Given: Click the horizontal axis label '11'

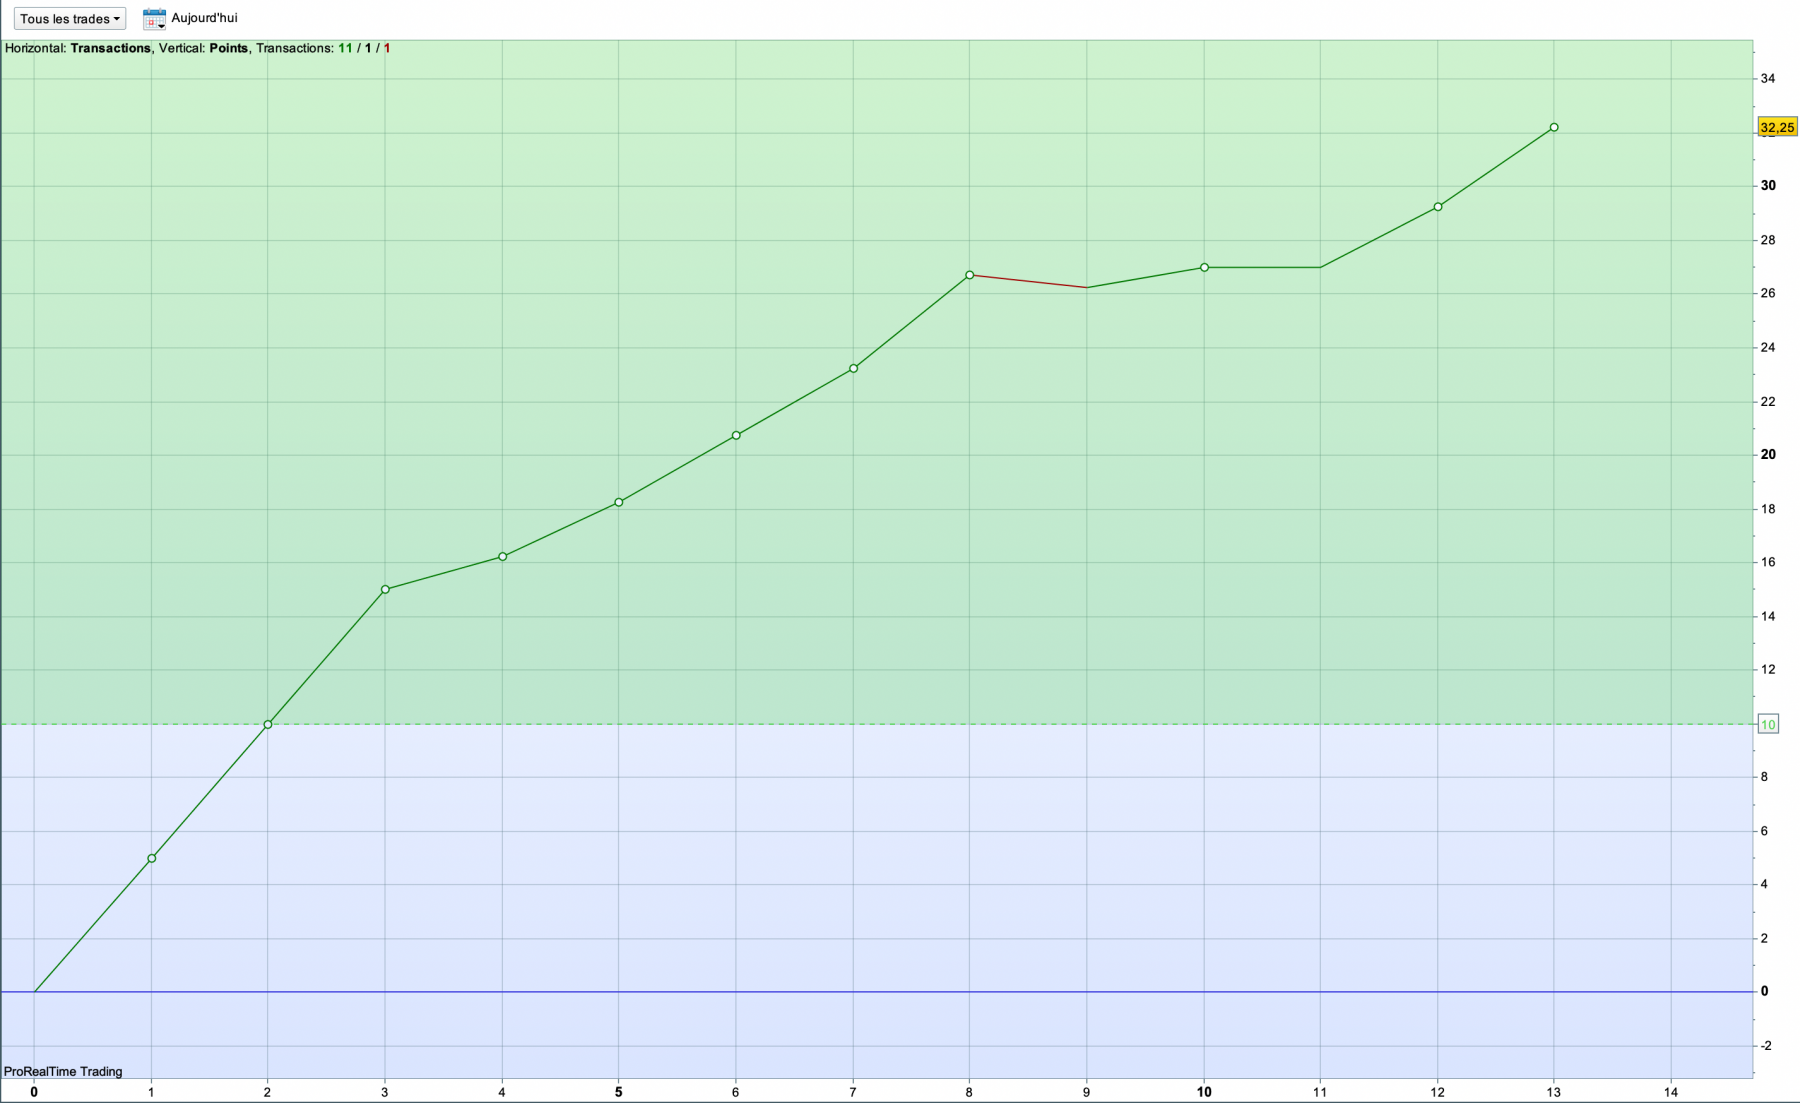Looking at the screenshot, I should [x=1320, y=1092].
